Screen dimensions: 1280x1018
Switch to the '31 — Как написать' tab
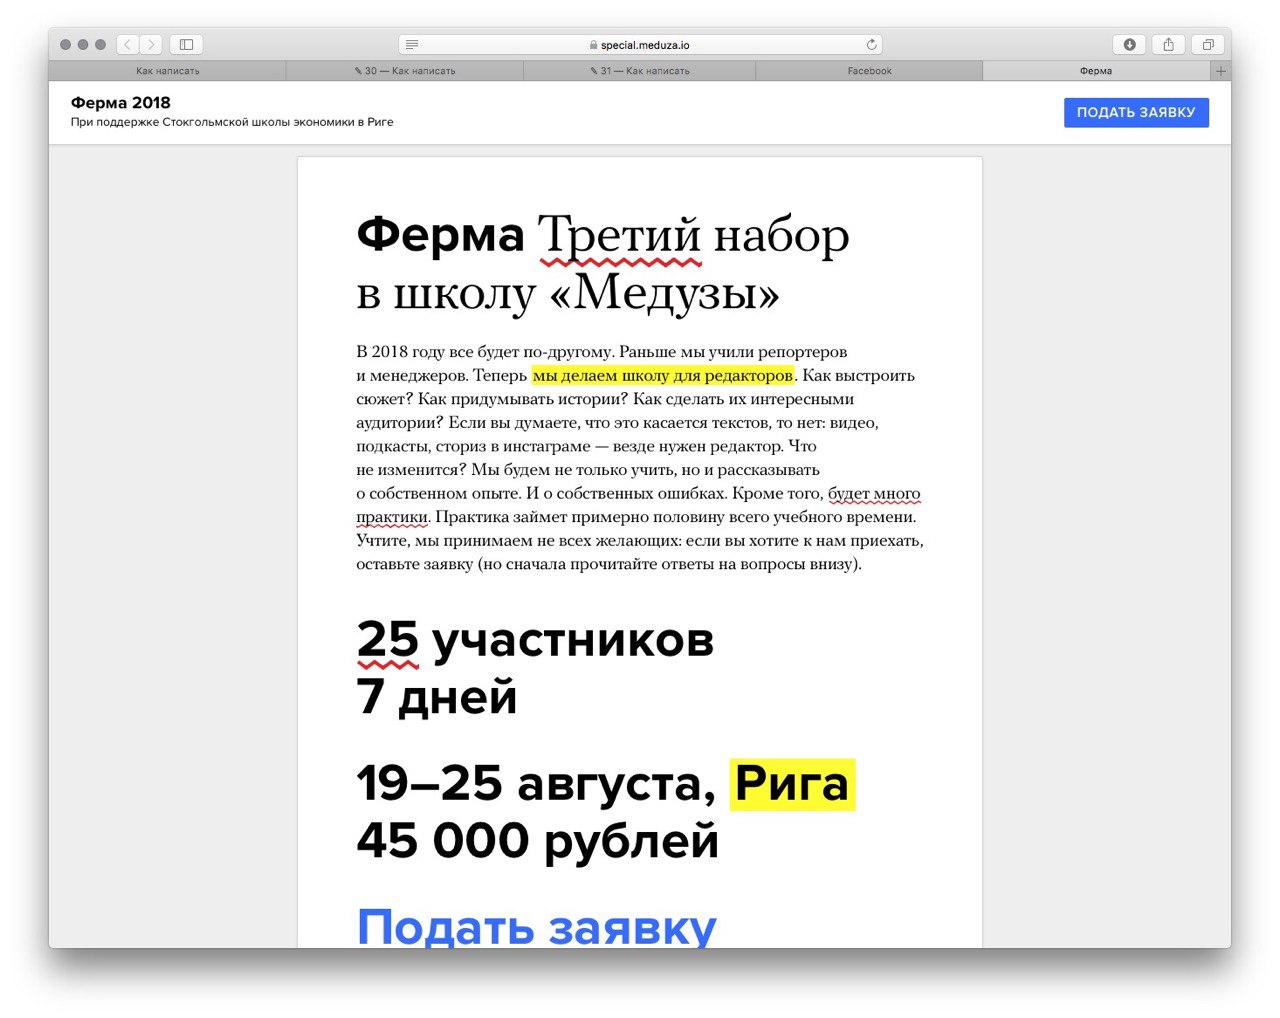(x=640, y=71)
